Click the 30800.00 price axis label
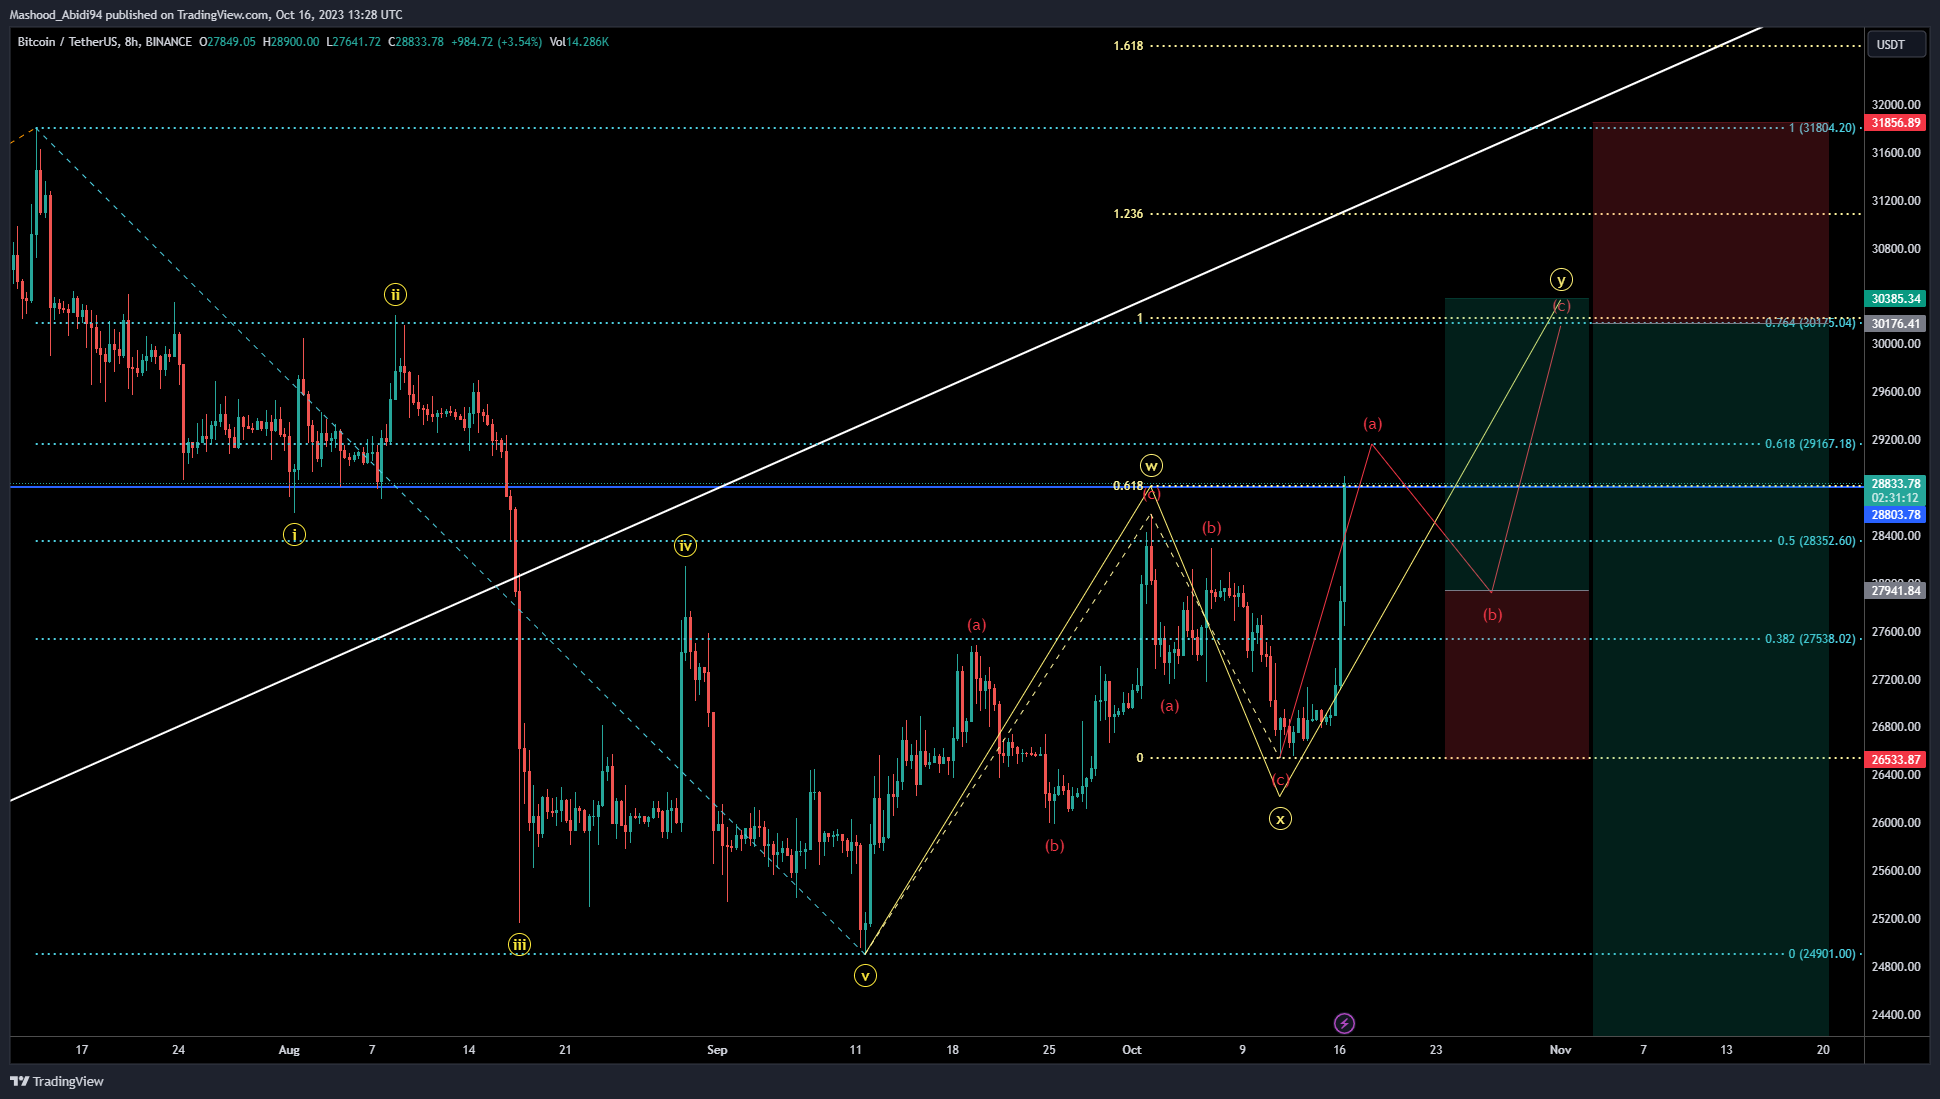1940x1099 pixels. click(1896, 249)
